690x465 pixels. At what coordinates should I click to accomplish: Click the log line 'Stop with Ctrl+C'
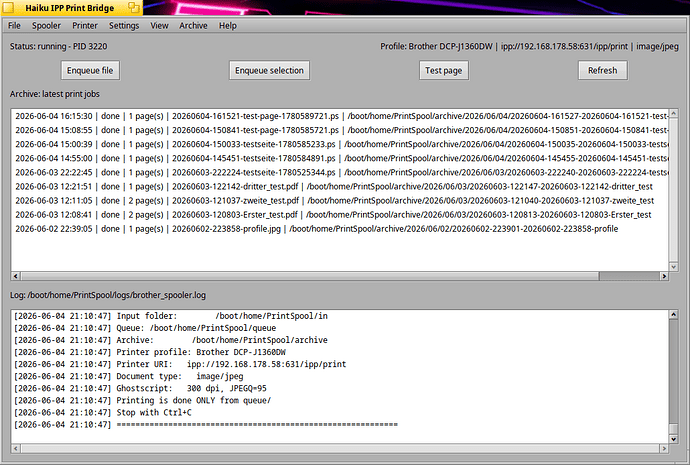(103, 413)
